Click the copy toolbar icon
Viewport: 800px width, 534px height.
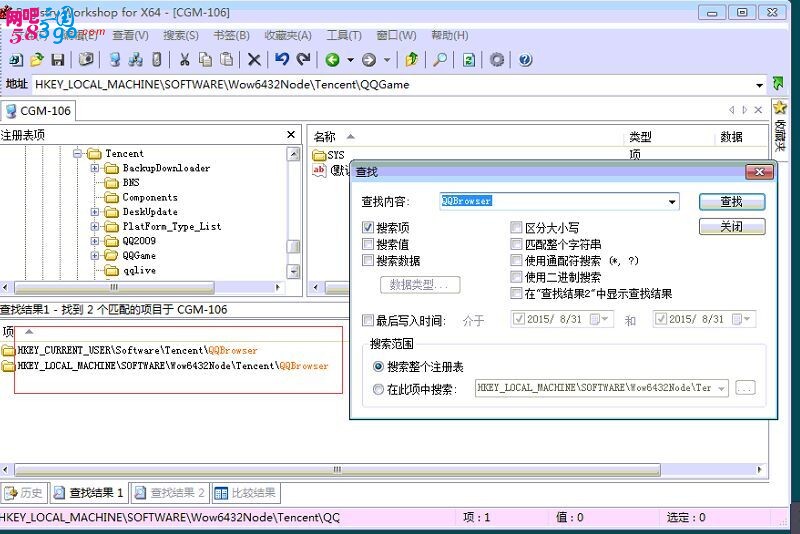click(206, 60)
